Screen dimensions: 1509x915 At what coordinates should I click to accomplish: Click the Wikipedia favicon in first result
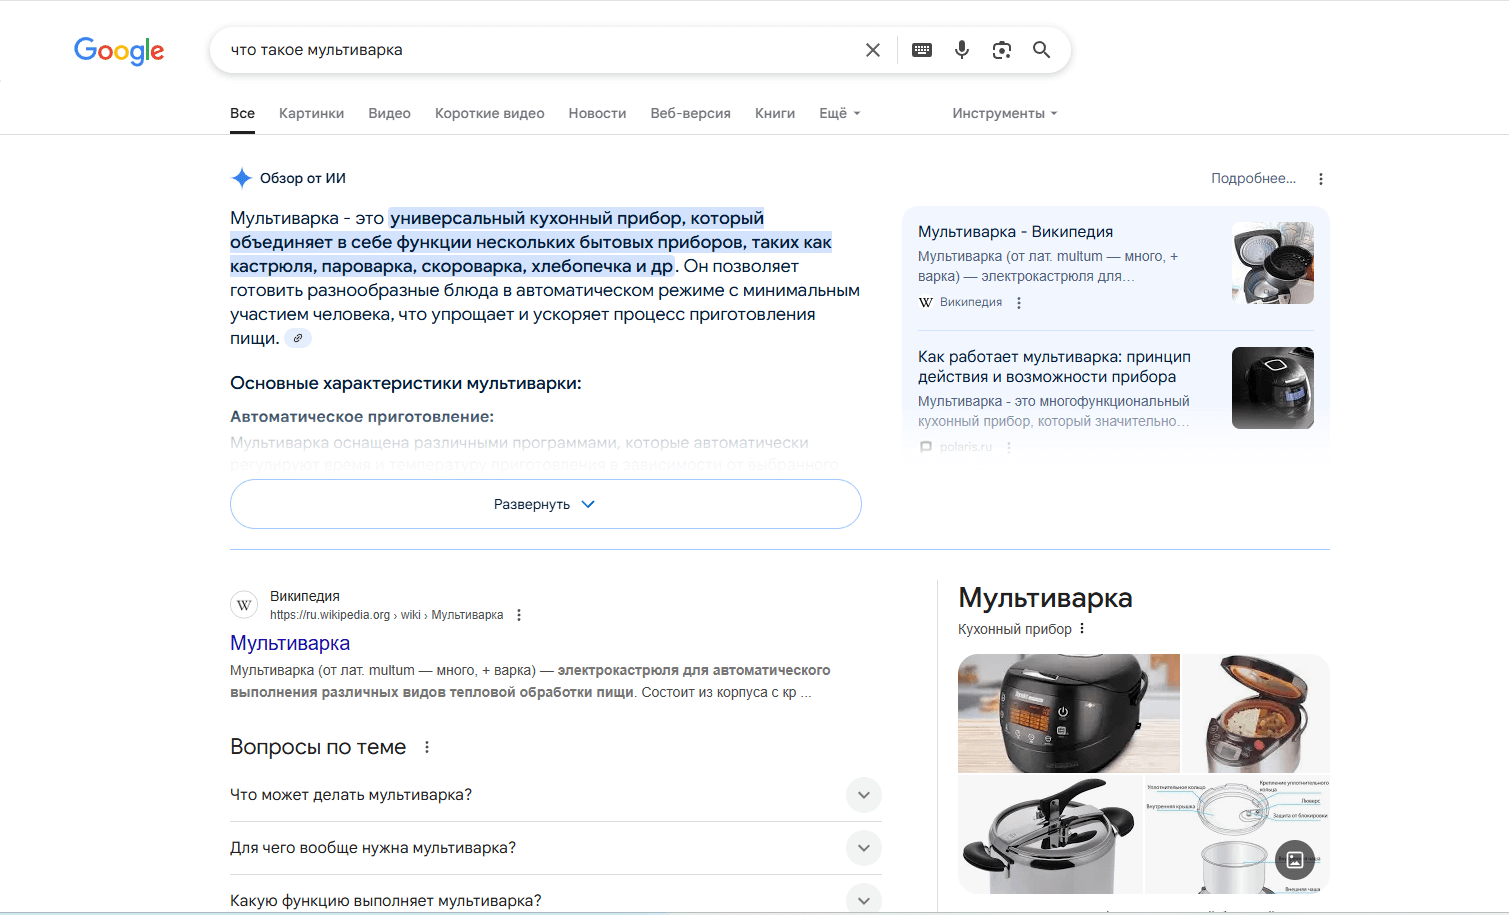(x=244, y=605)
